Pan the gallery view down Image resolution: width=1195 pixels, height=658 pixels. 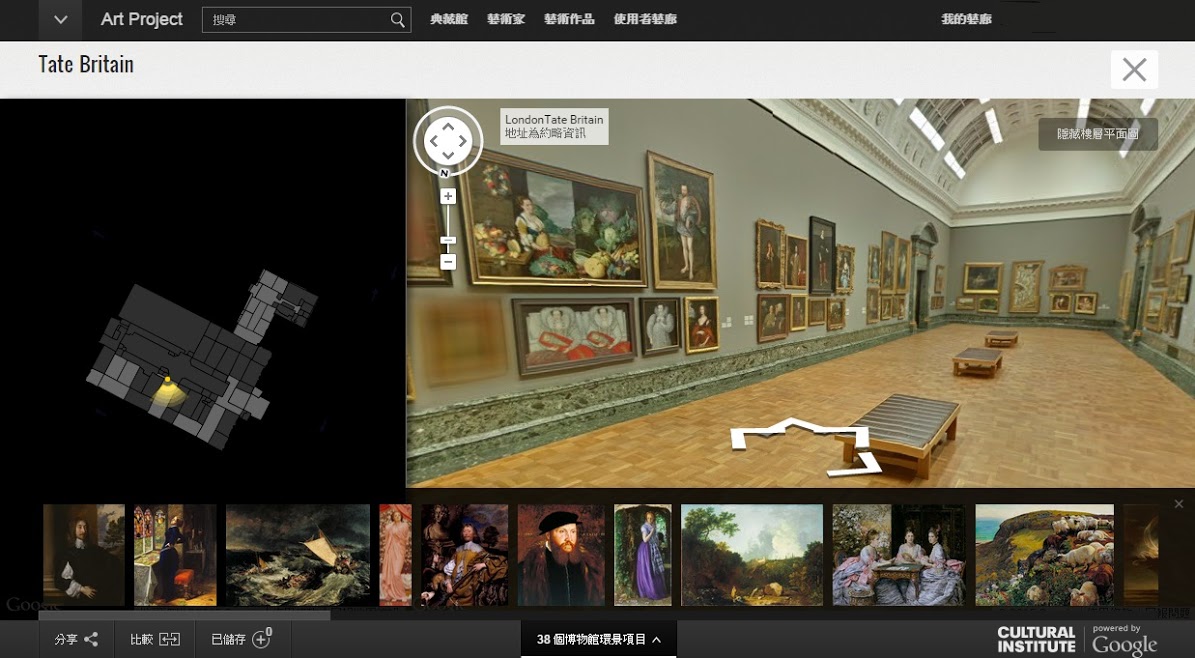[x=448, y=155]
